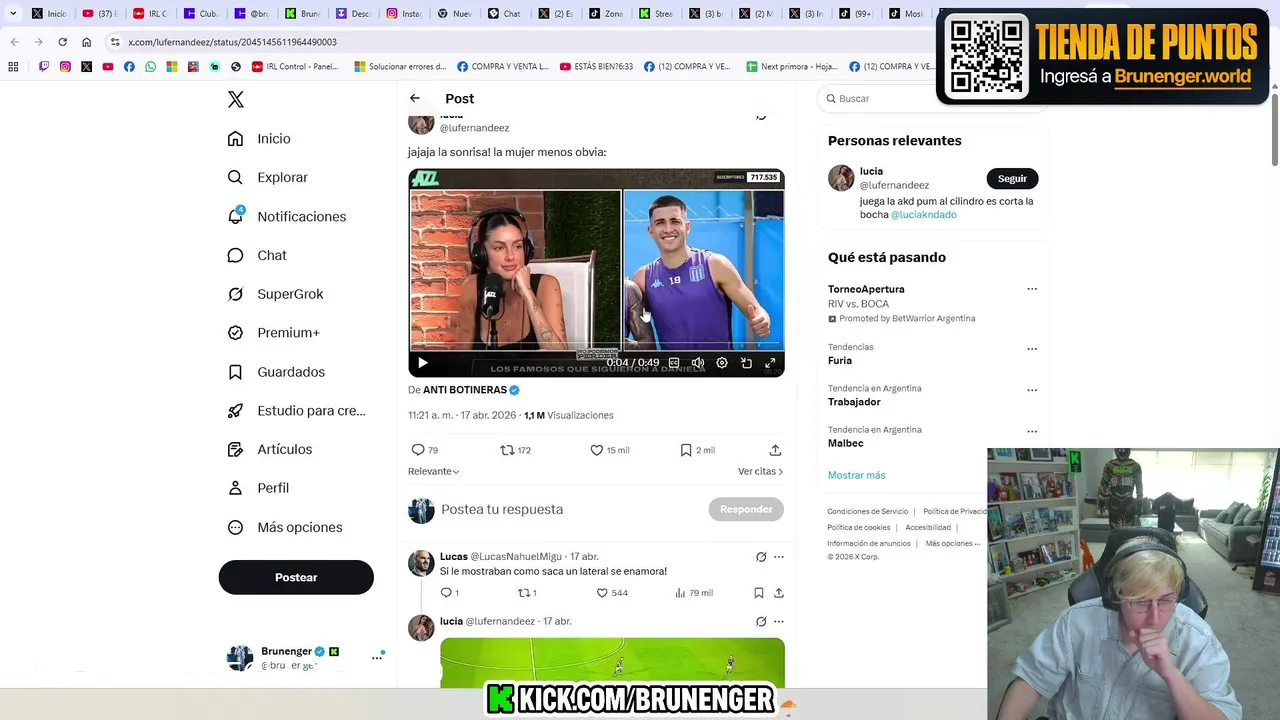The width and height of the screenshot is (1280, 720).
Task: Open SuperGrok in the sidebar
Action: pos(275,294)
